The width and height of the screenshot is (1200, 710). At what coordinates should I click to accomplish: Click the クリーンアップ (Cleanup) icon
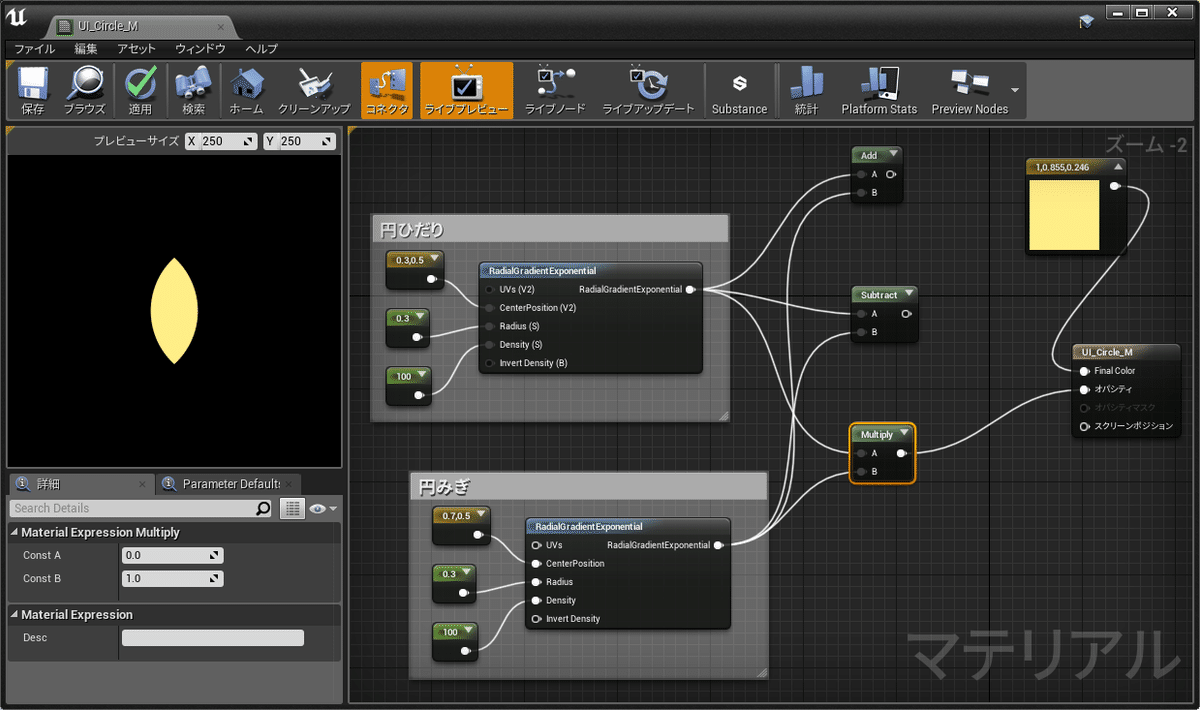pyautogui.click(x=314, y=90)
